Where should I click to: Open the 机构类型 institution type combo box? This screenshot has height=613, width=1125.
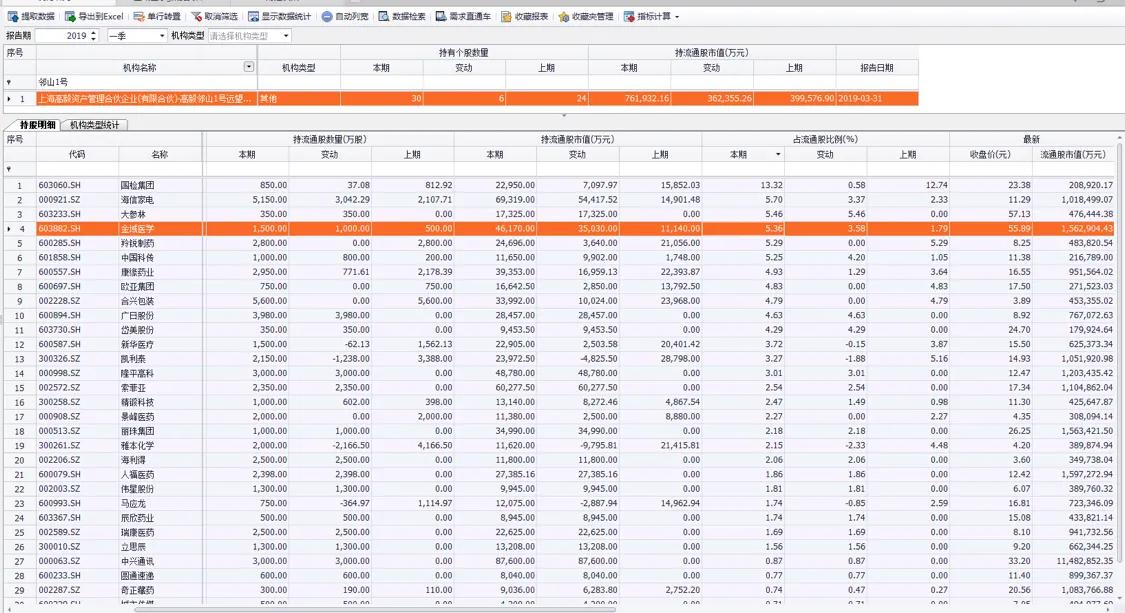pos(283,34)
